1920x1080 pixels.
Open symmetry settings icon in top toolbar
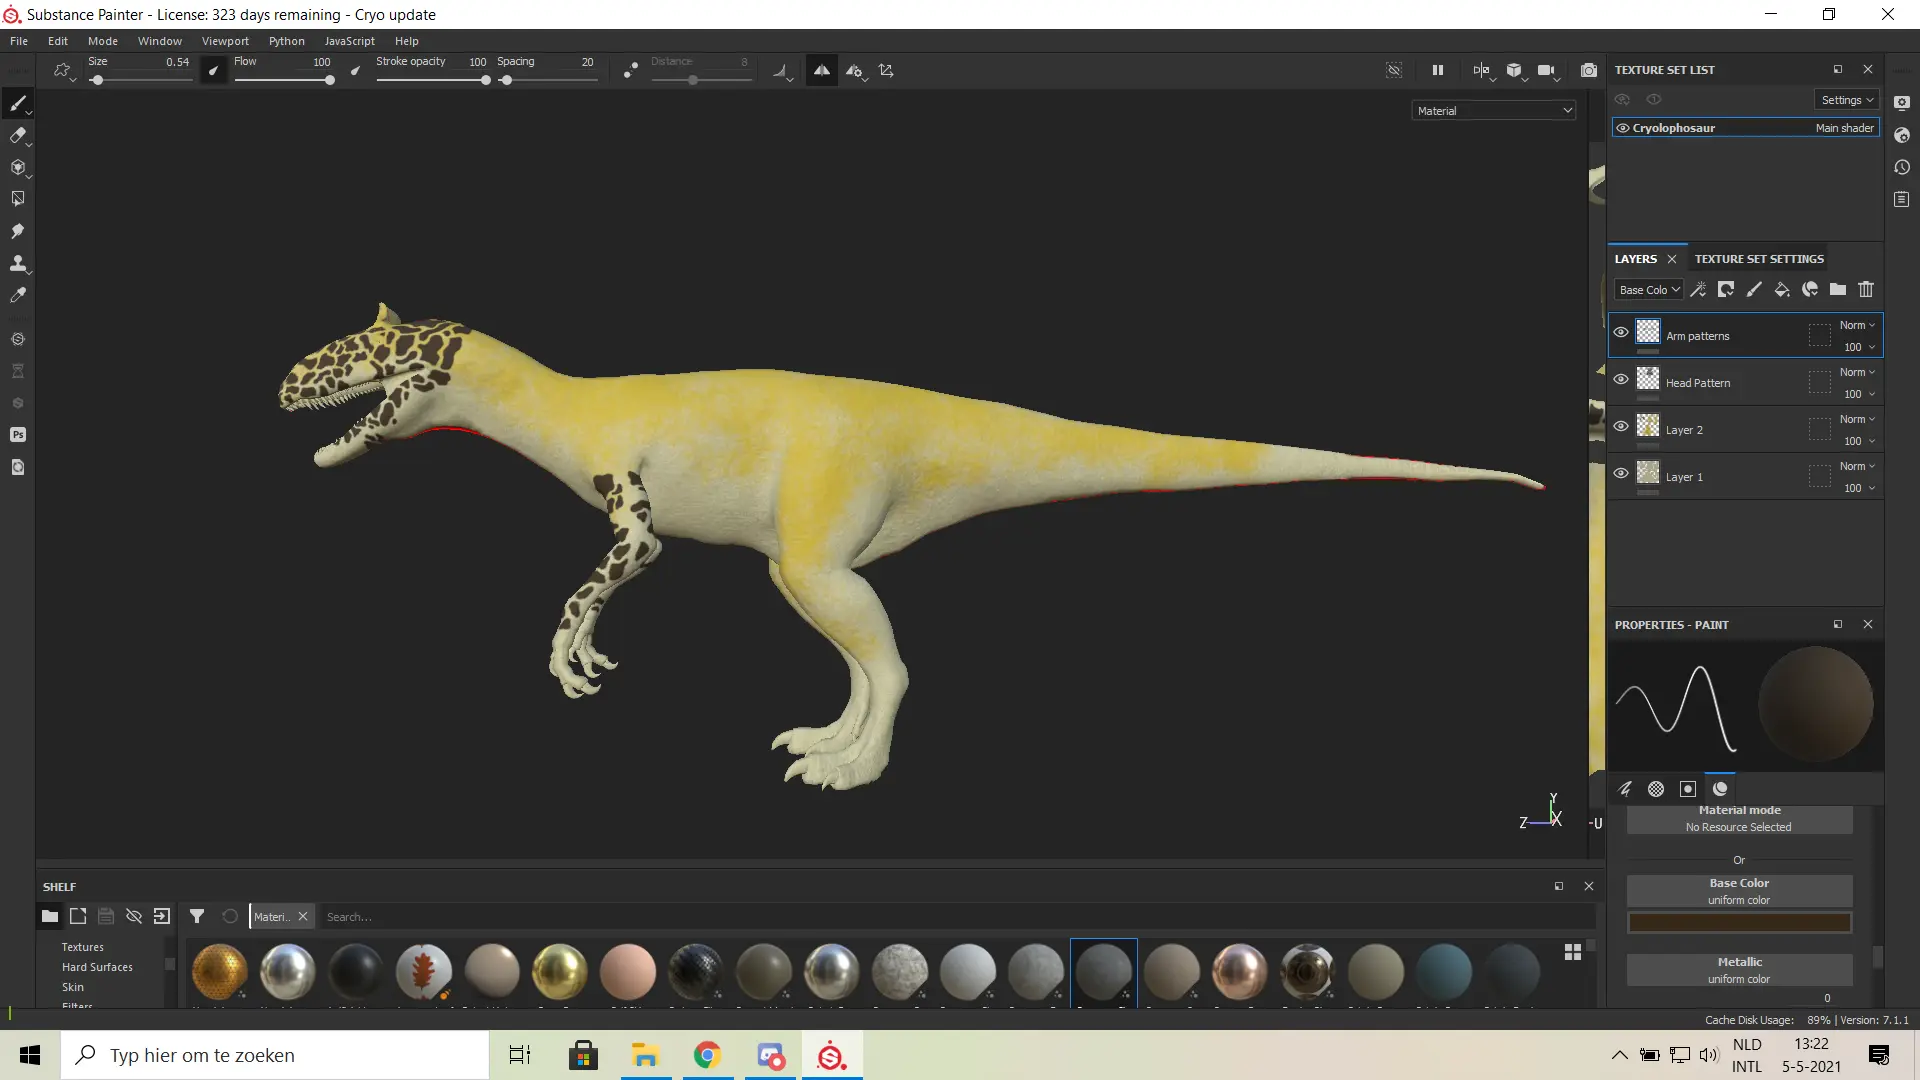click(x=855, y=70)
